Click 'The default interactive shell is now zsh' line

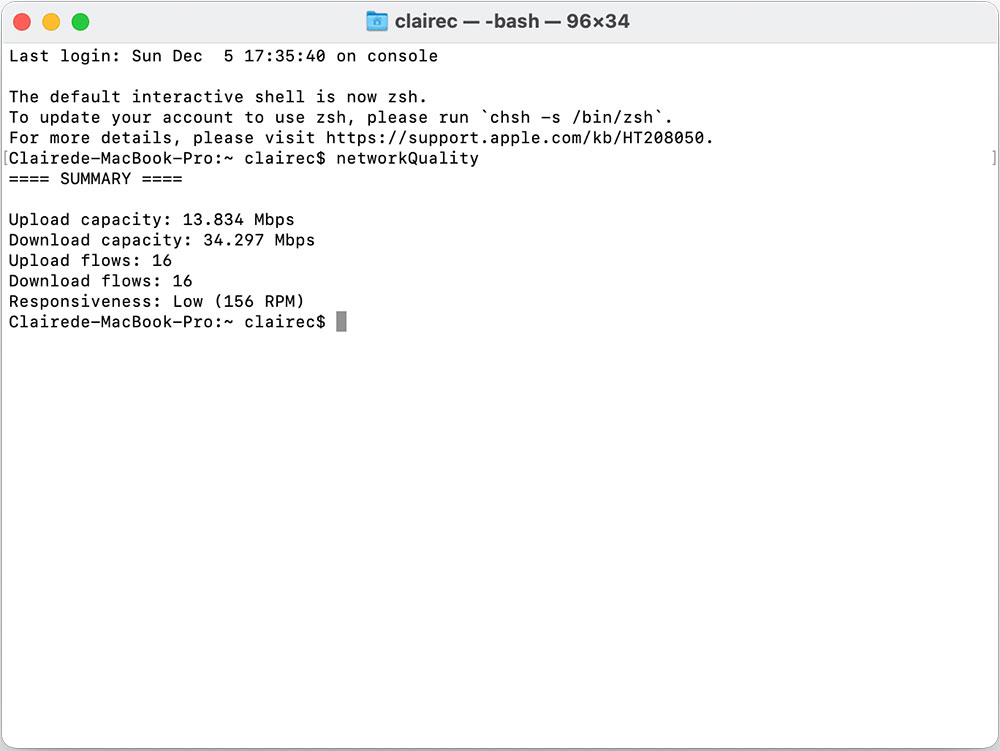(x=217, y=97)
